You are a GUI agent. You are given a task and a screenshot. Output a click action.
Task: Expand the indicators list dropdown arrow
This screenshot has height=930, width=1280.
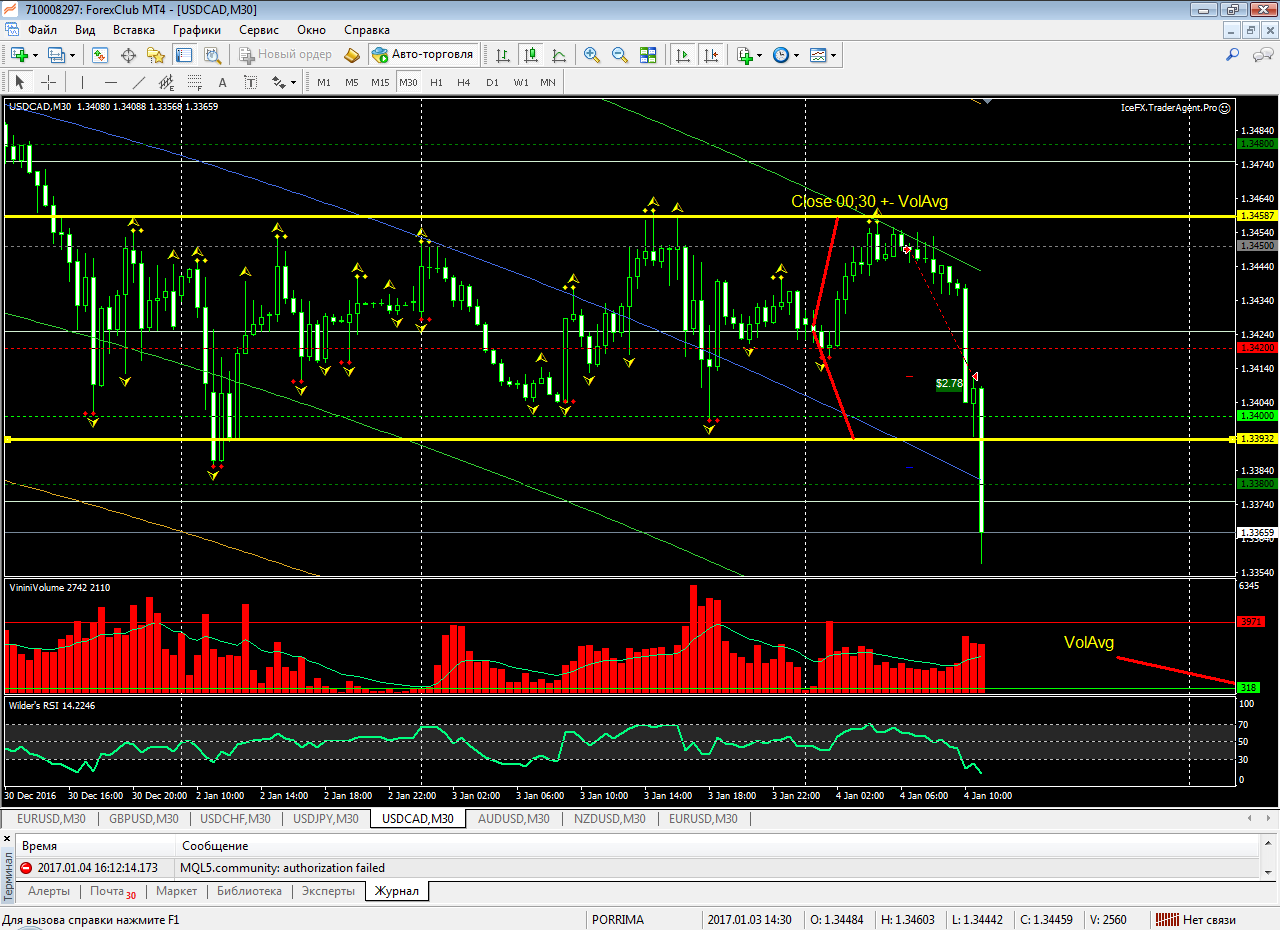tap(760, 55)
